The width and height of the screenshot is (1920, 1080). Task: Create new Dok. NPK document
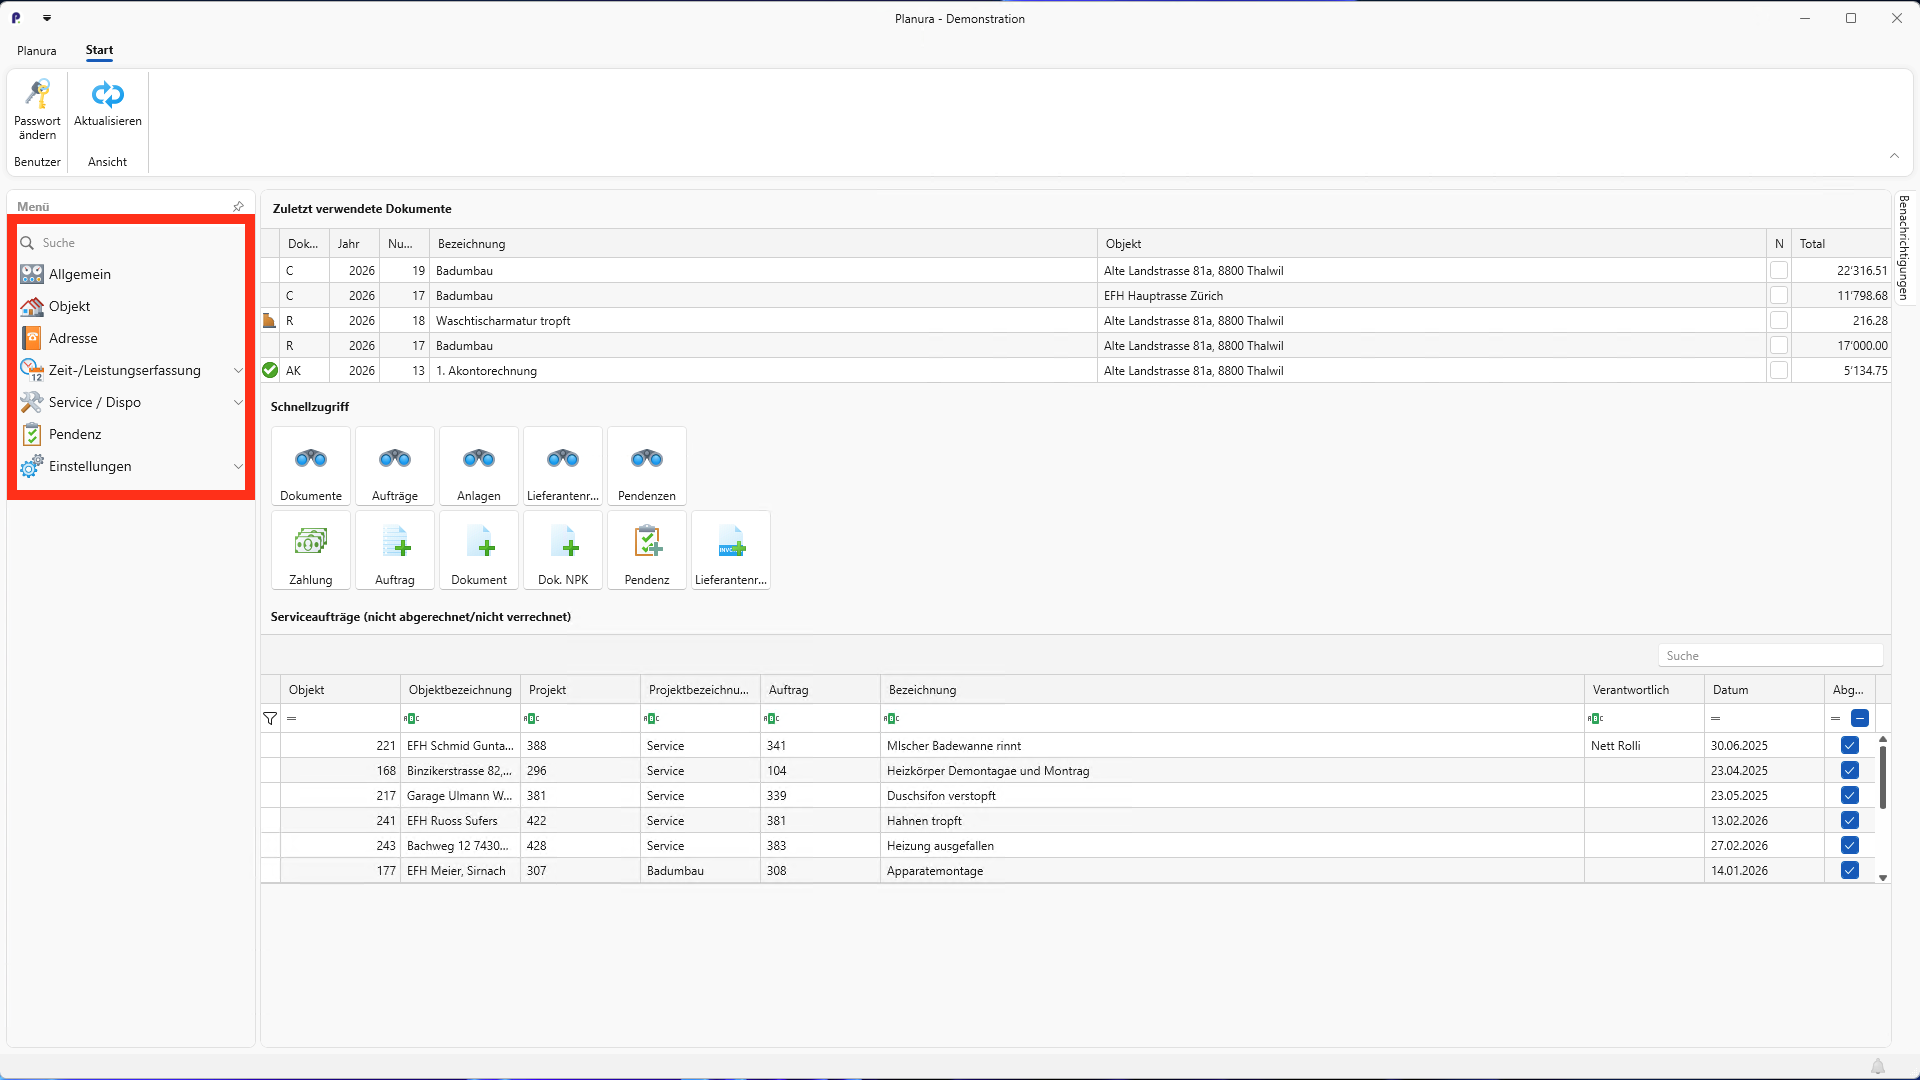[562, 550]
